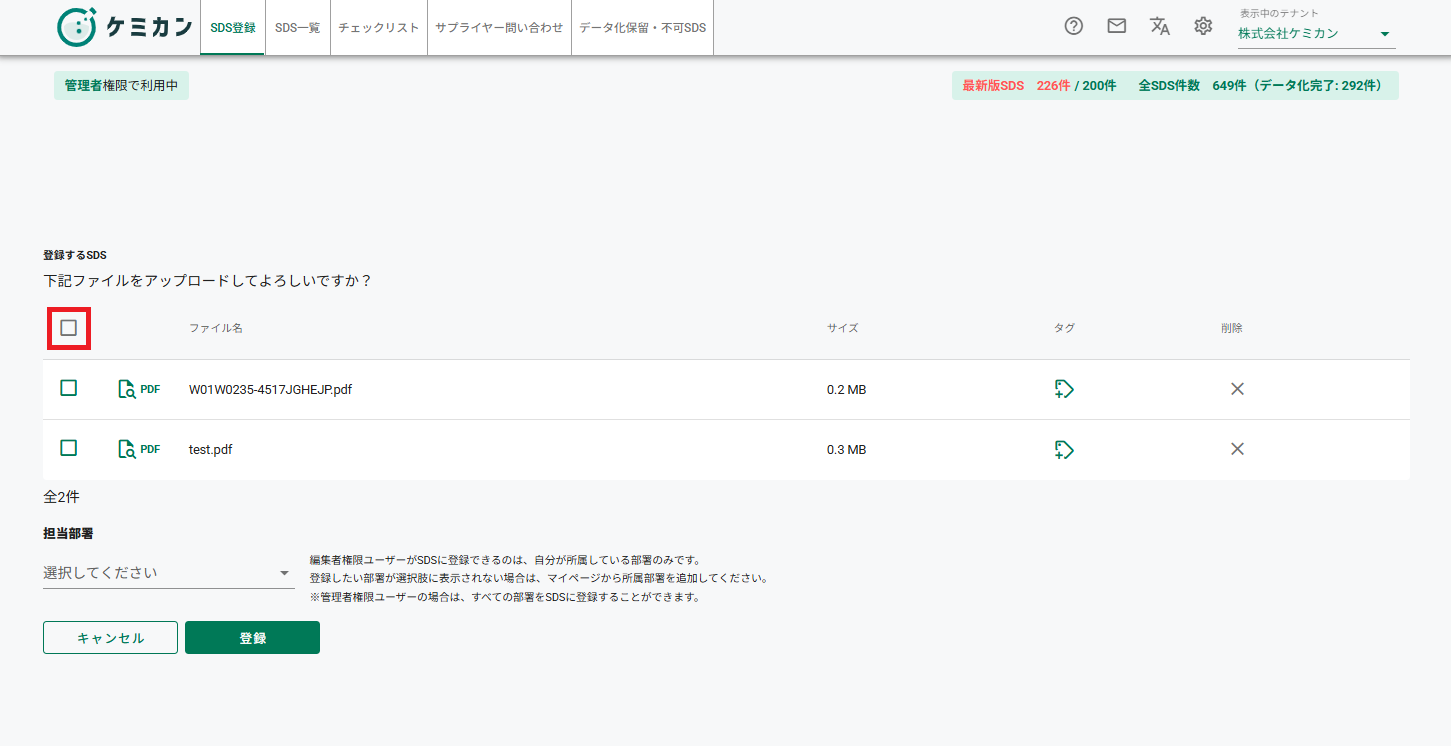1451x746 pixels.
Task: Click the 登録するSDS heading
Action: pyautogui.click(x=75, y=255)
